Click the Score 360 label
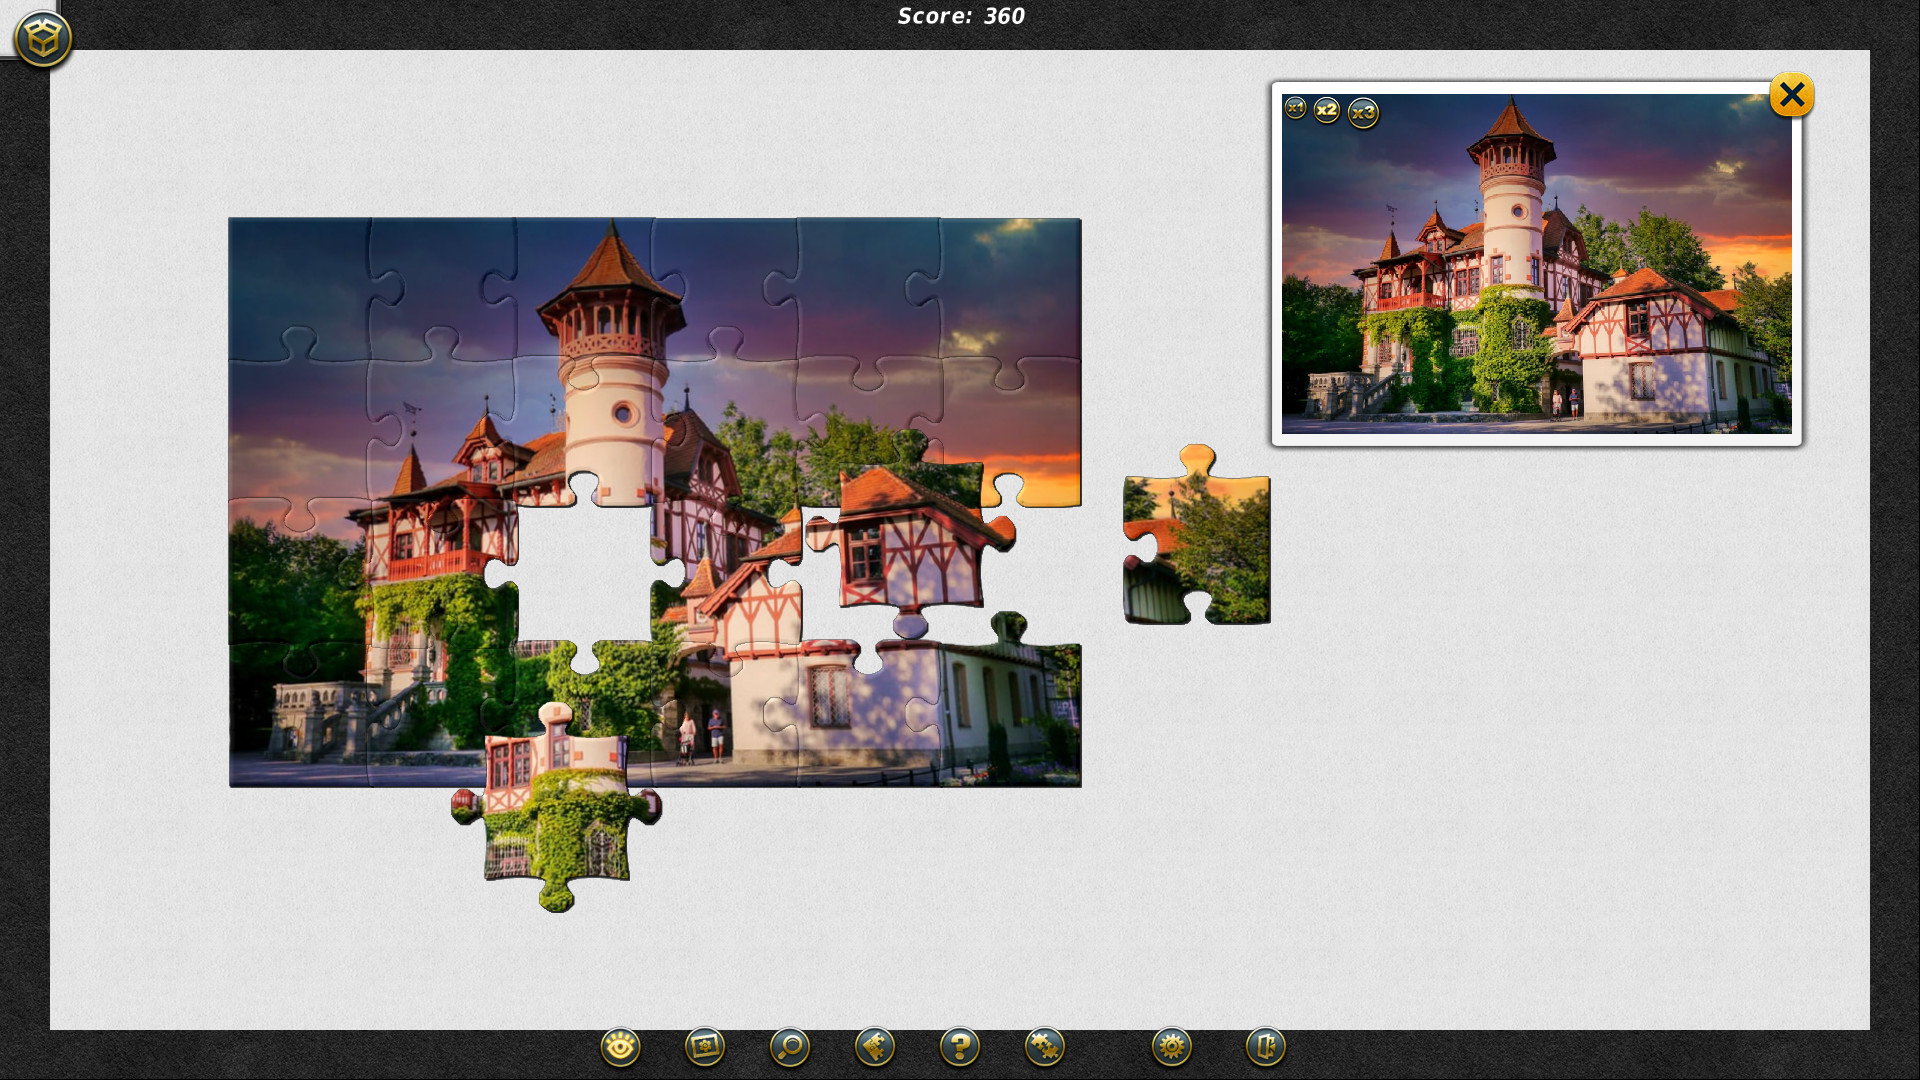Screen dimensions: 1920x1080 (960, 16)
